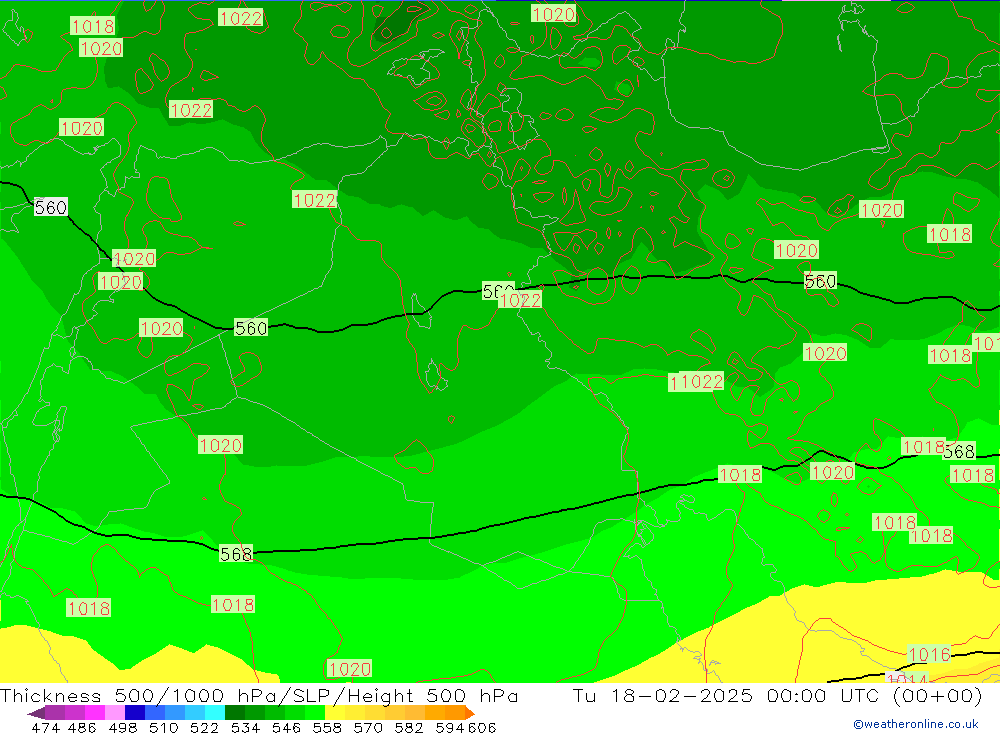Click the '534' legend value
The width and height of the screenshot is (1000, 733).
click(246, 727)
